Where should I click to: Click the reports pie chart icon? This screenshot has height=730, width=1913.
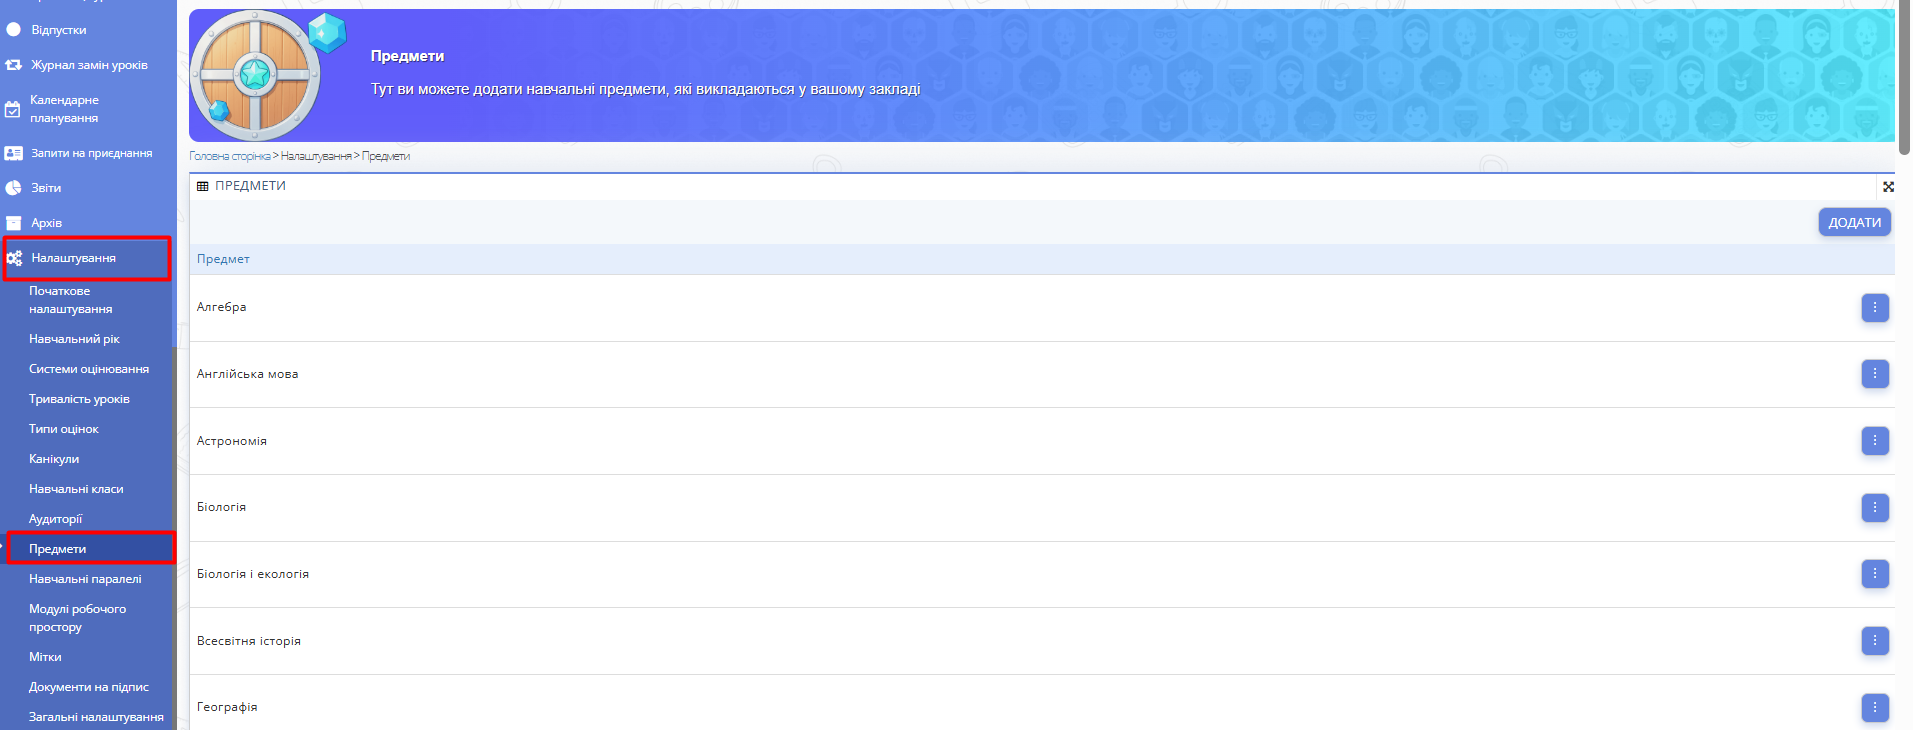pyautogui.click(x=13, y=188)
